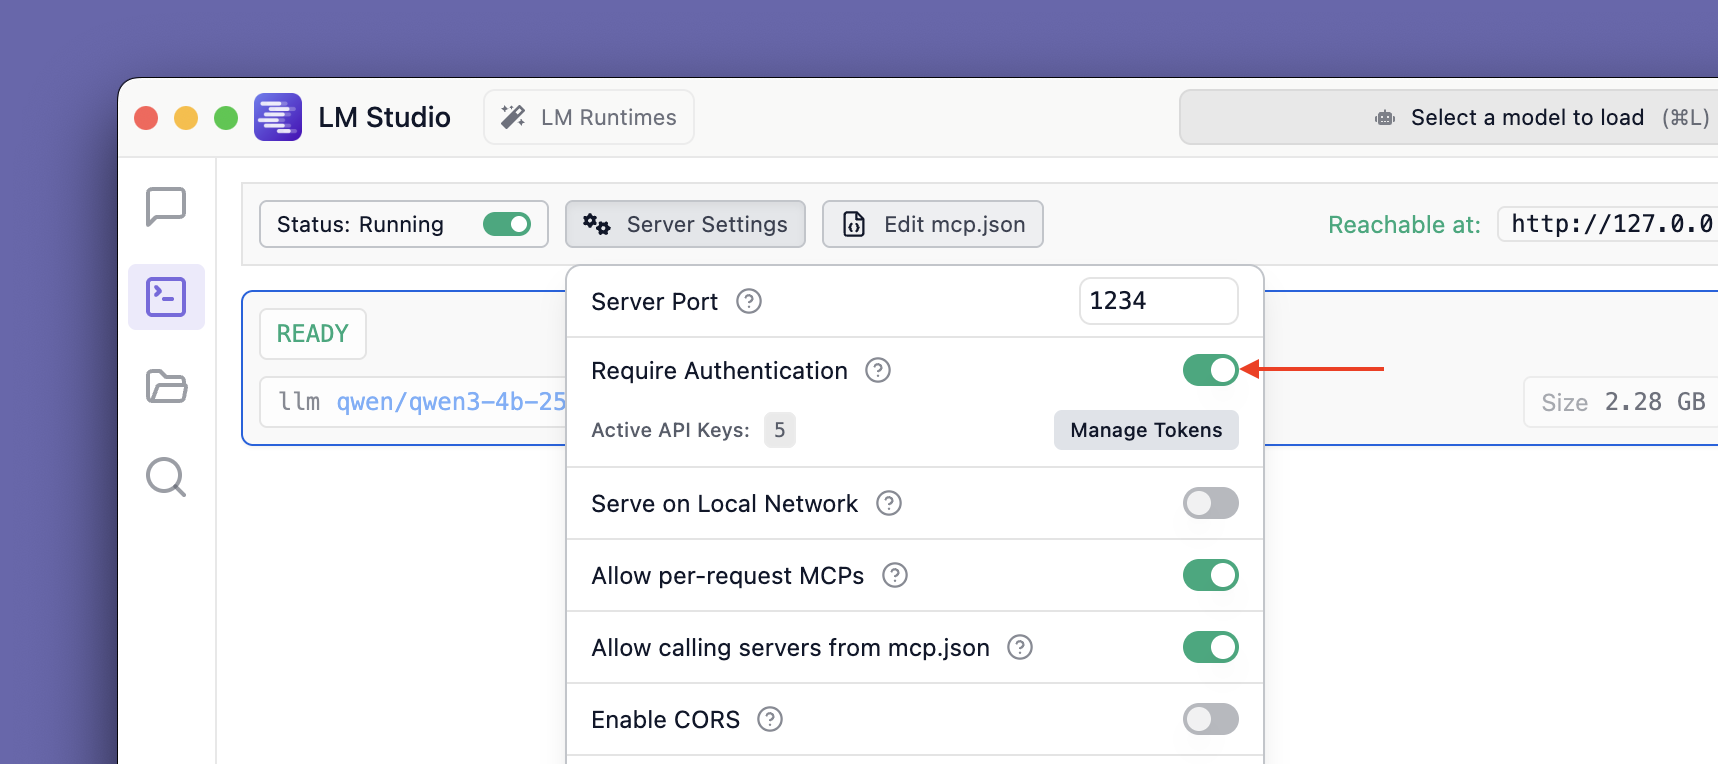Click the Server Port number field
Screen dimensions: 1718x764
click(1158, 301)
